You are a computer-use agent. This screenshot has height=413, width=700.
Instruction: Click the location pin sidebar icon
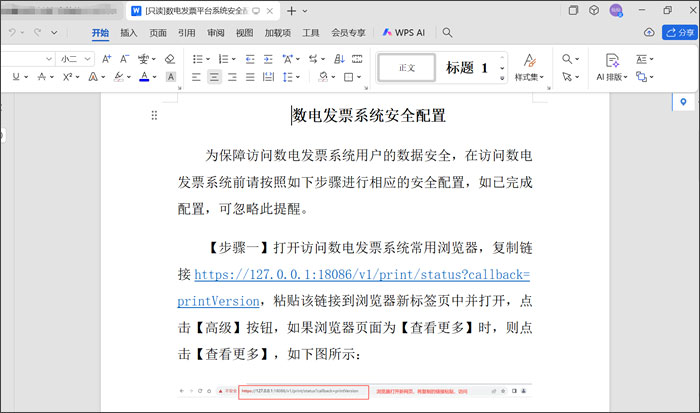tap(683, 102)
